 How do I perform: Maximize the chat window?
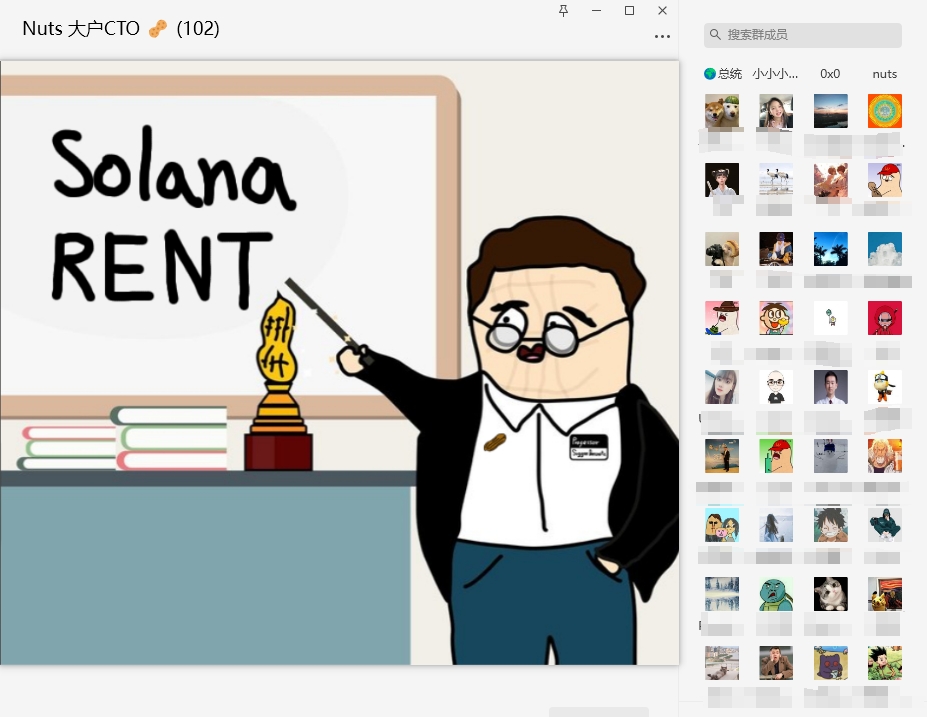tap(630, 11)
